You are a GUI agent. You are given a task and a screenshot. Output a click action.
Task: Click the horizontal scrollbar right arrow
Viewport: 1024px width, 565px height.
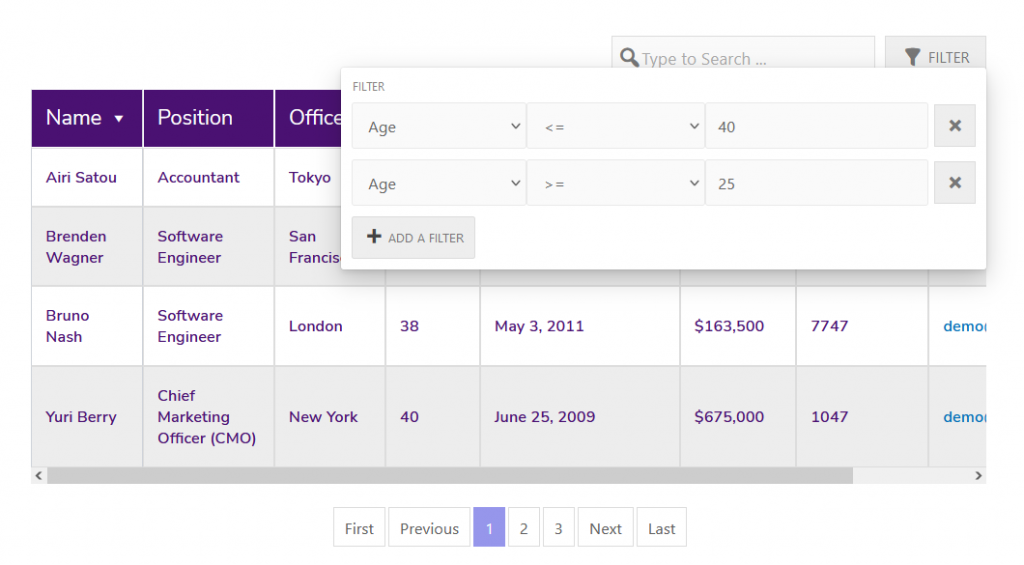tap(978, 476)
